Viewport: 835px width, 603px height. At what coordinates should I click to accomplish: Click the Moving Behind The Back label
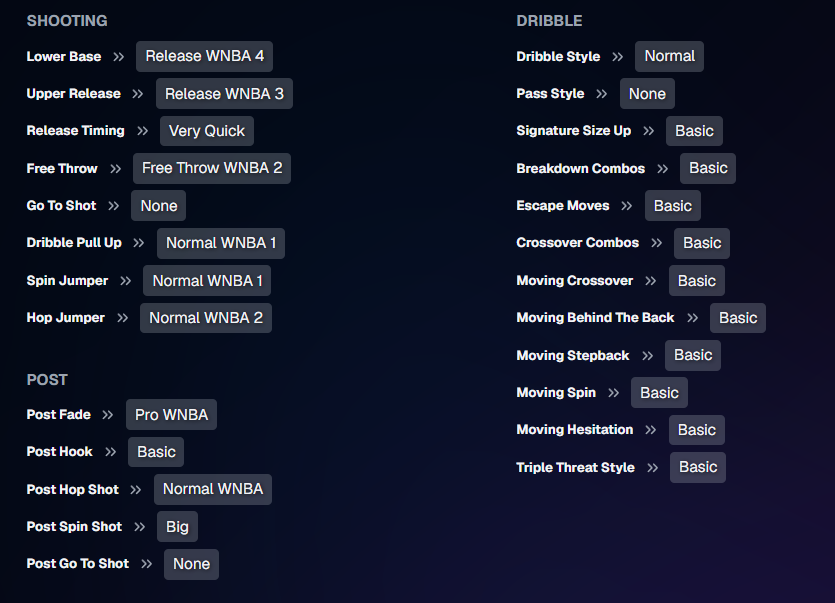[x=595, y=317]
